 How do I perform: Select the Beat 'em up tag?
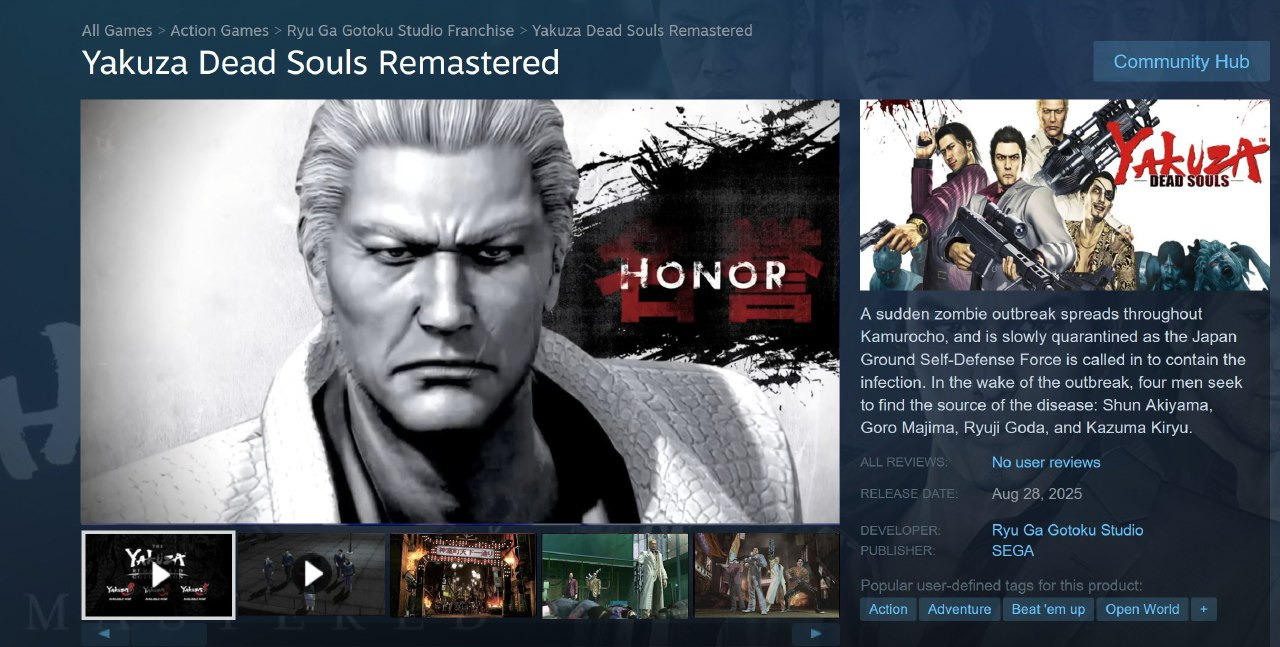1048,609
